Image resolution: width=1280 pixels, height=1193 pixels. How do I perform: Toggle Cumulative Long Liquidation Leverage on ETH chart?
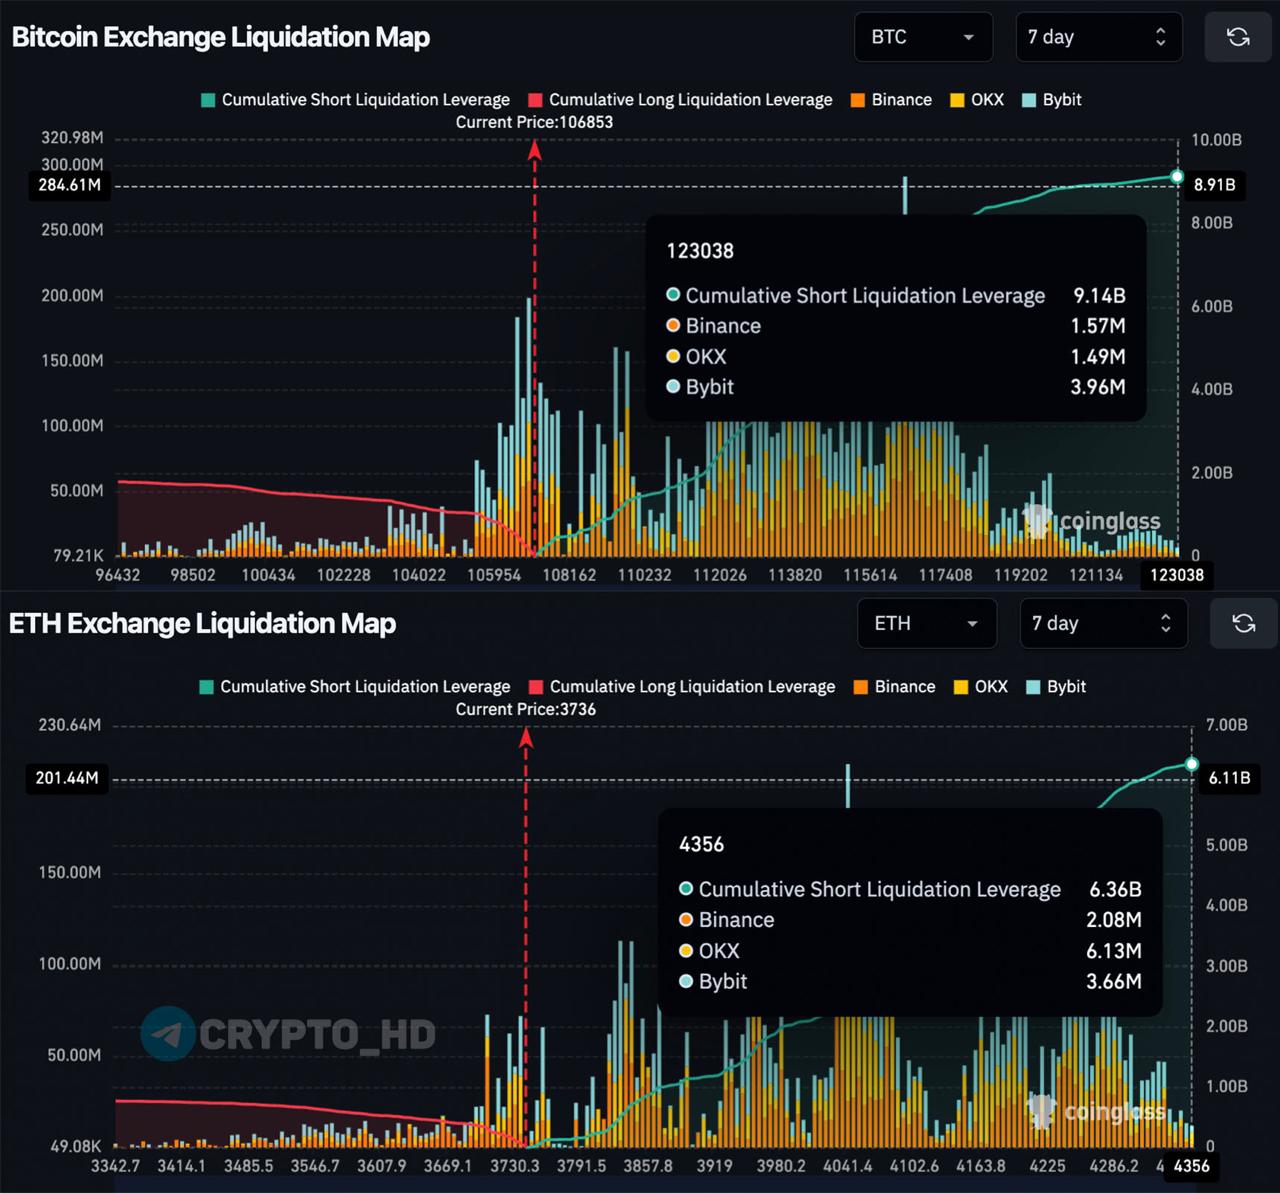(681, 687)
